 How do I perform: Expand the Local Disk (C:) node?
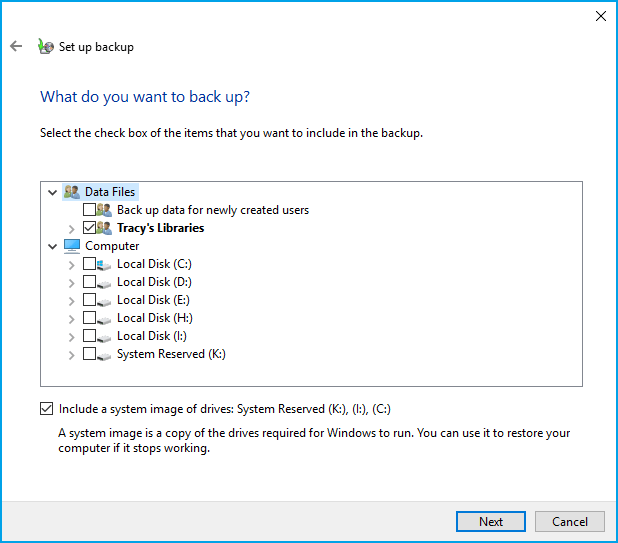pyautogui.click(x=71, y=264)
